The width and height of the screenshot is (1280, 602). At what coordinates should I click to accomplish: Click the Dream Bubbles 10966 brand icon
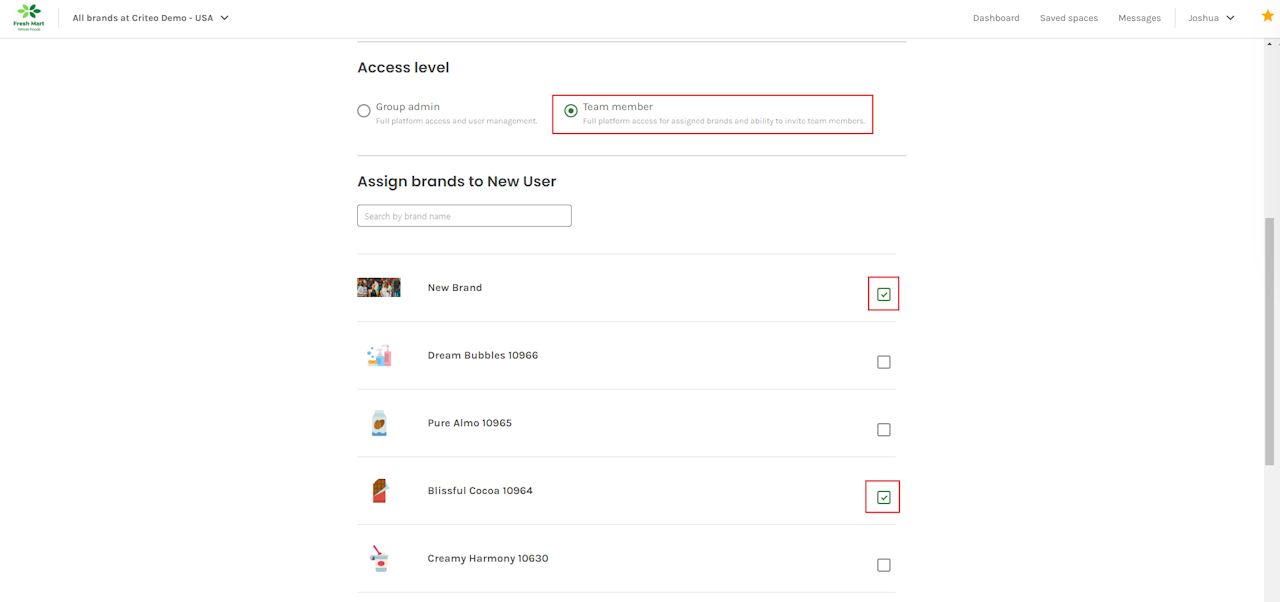pyautogui.click(x=379, y=355)
